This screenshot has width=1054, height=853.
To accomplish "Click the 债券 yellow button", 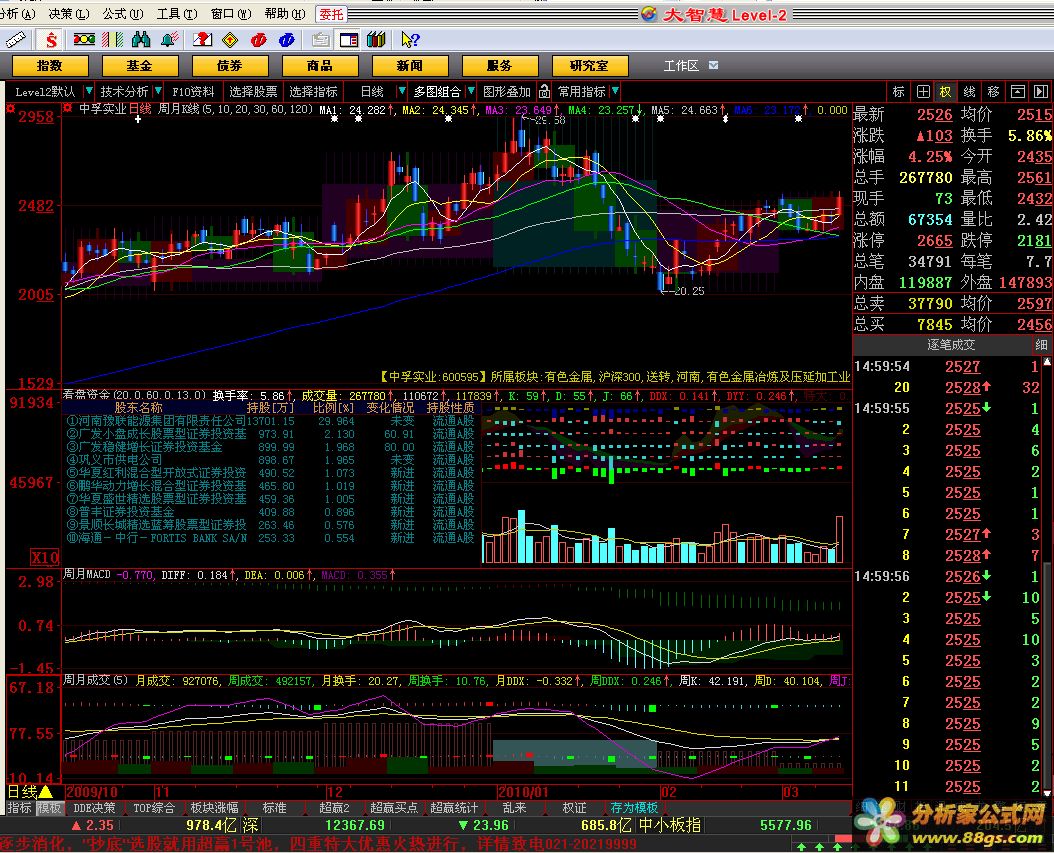I will point(230,66).
